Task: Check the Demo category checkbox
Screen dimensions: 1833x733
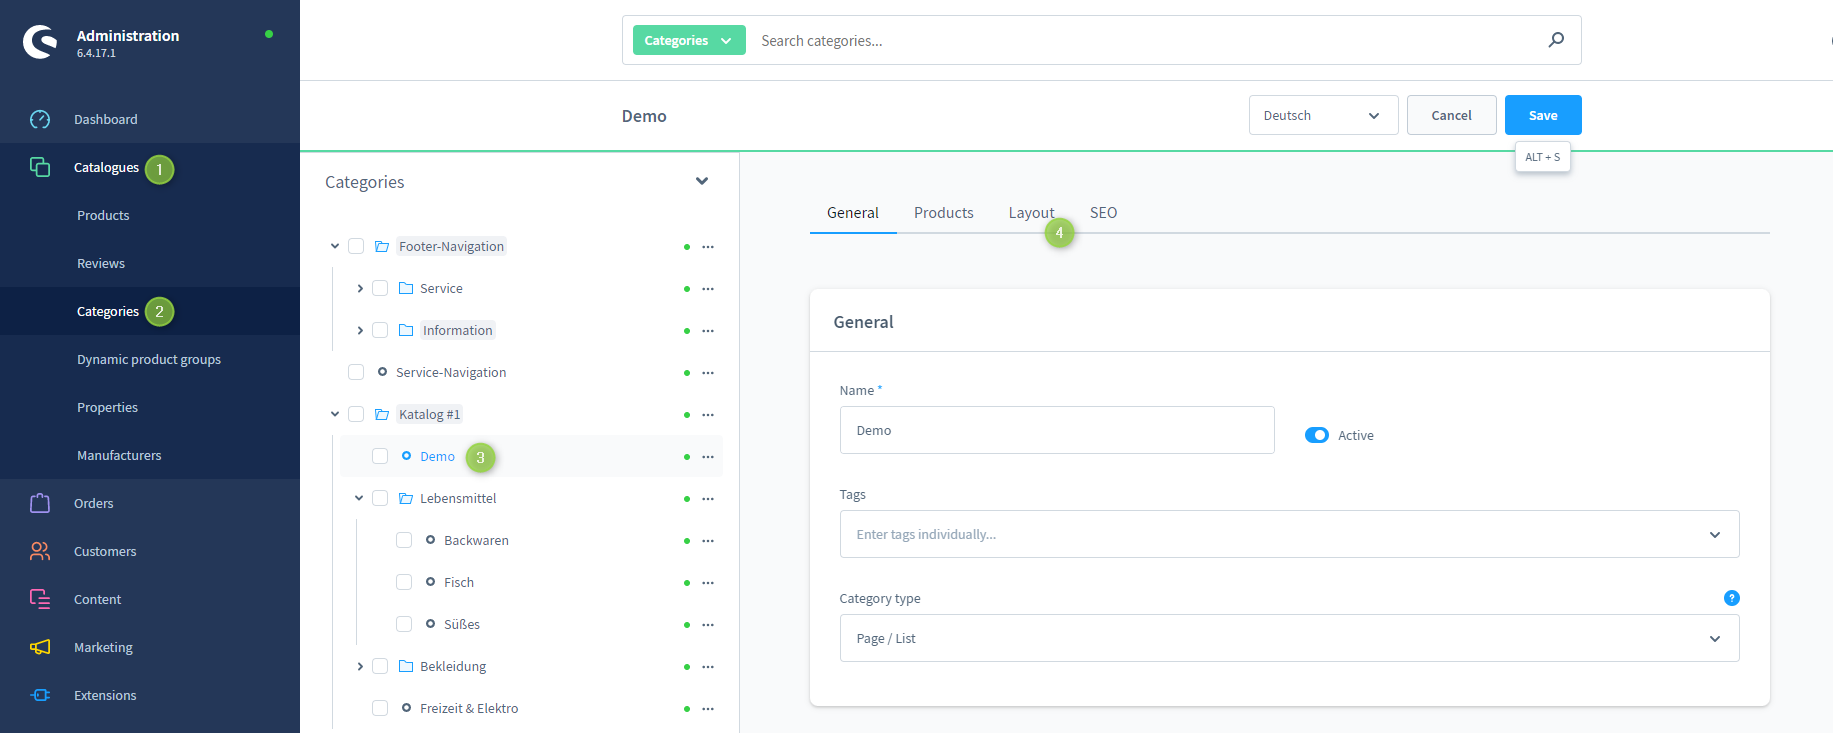Action: point(380,456)
